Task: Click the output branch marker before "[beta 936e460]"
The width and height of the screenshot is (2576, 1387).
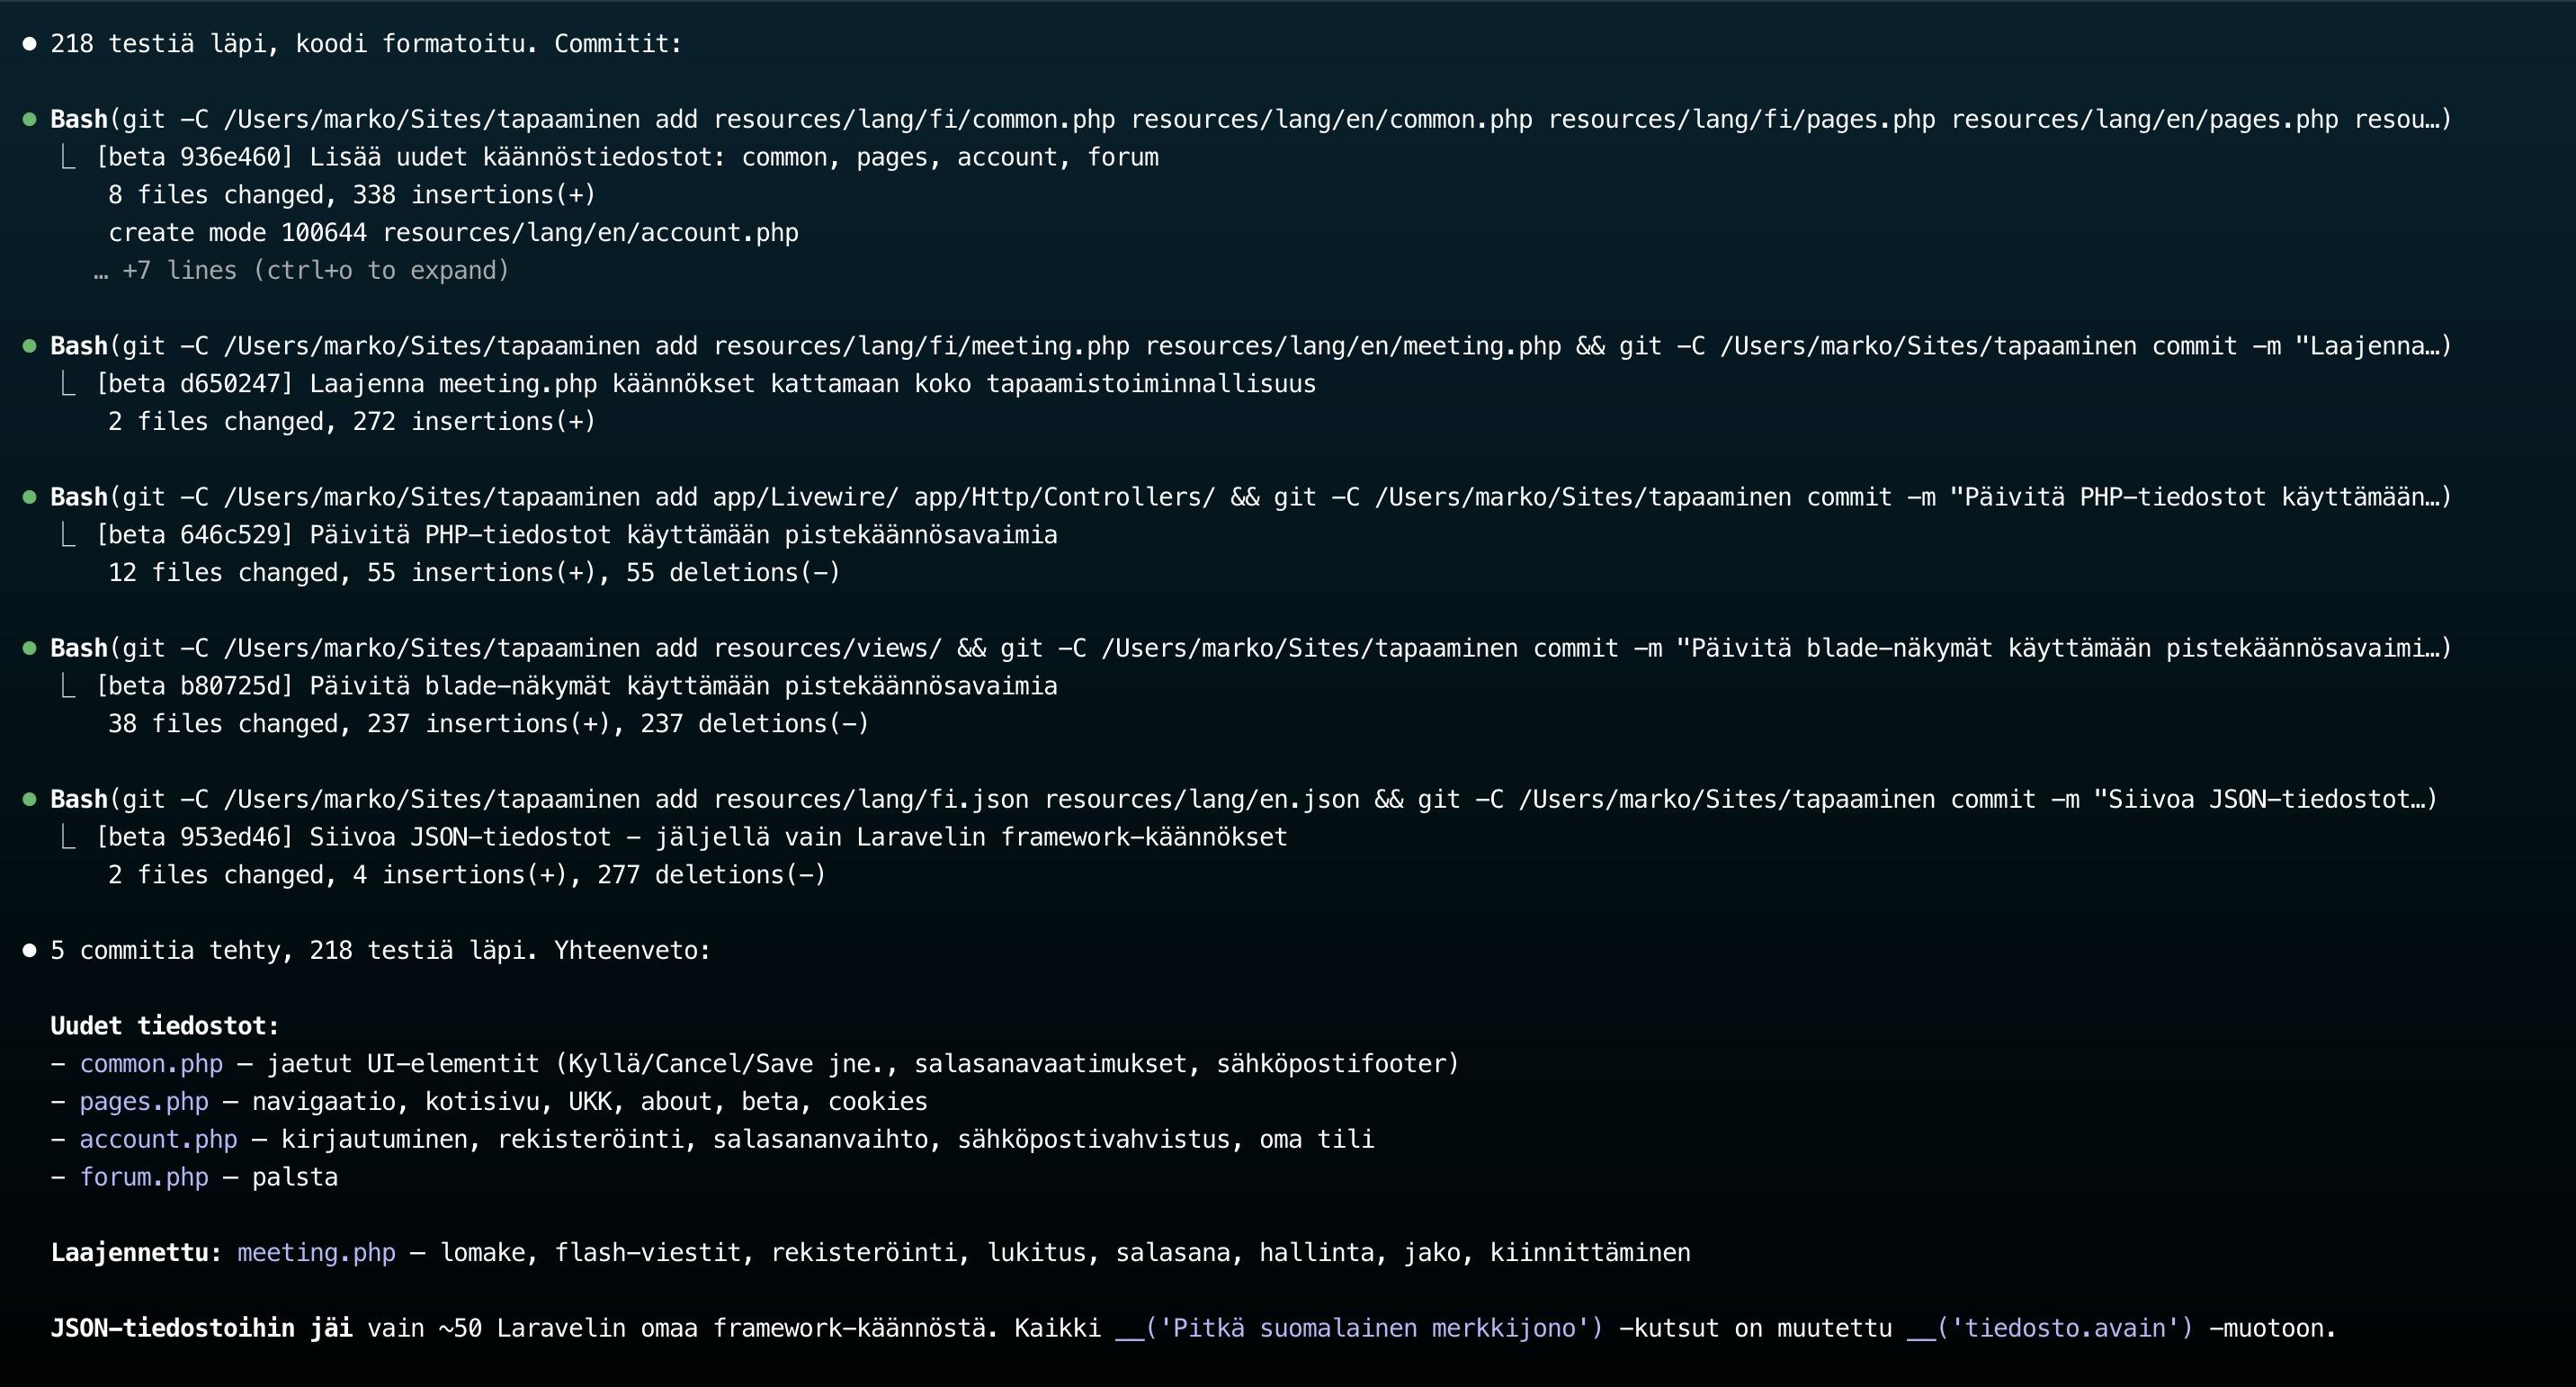Action: [68, 158]
